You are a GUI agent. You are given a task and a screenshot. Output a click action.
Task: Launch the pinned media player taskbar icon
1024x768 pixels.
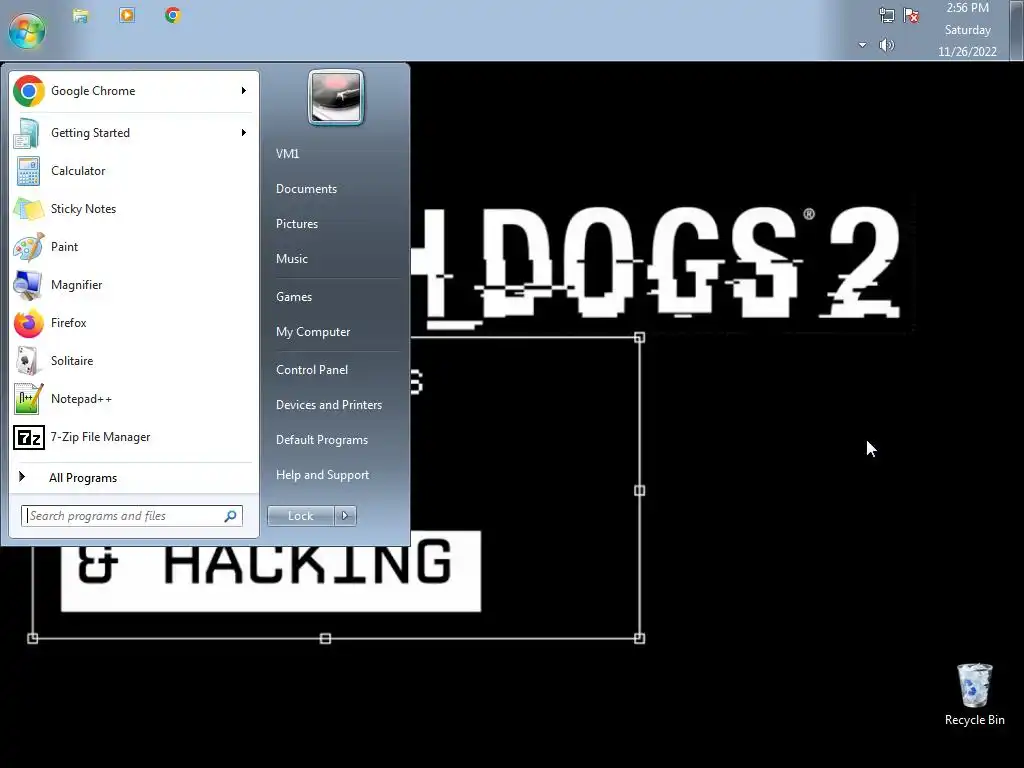click(x=127, y=15)
